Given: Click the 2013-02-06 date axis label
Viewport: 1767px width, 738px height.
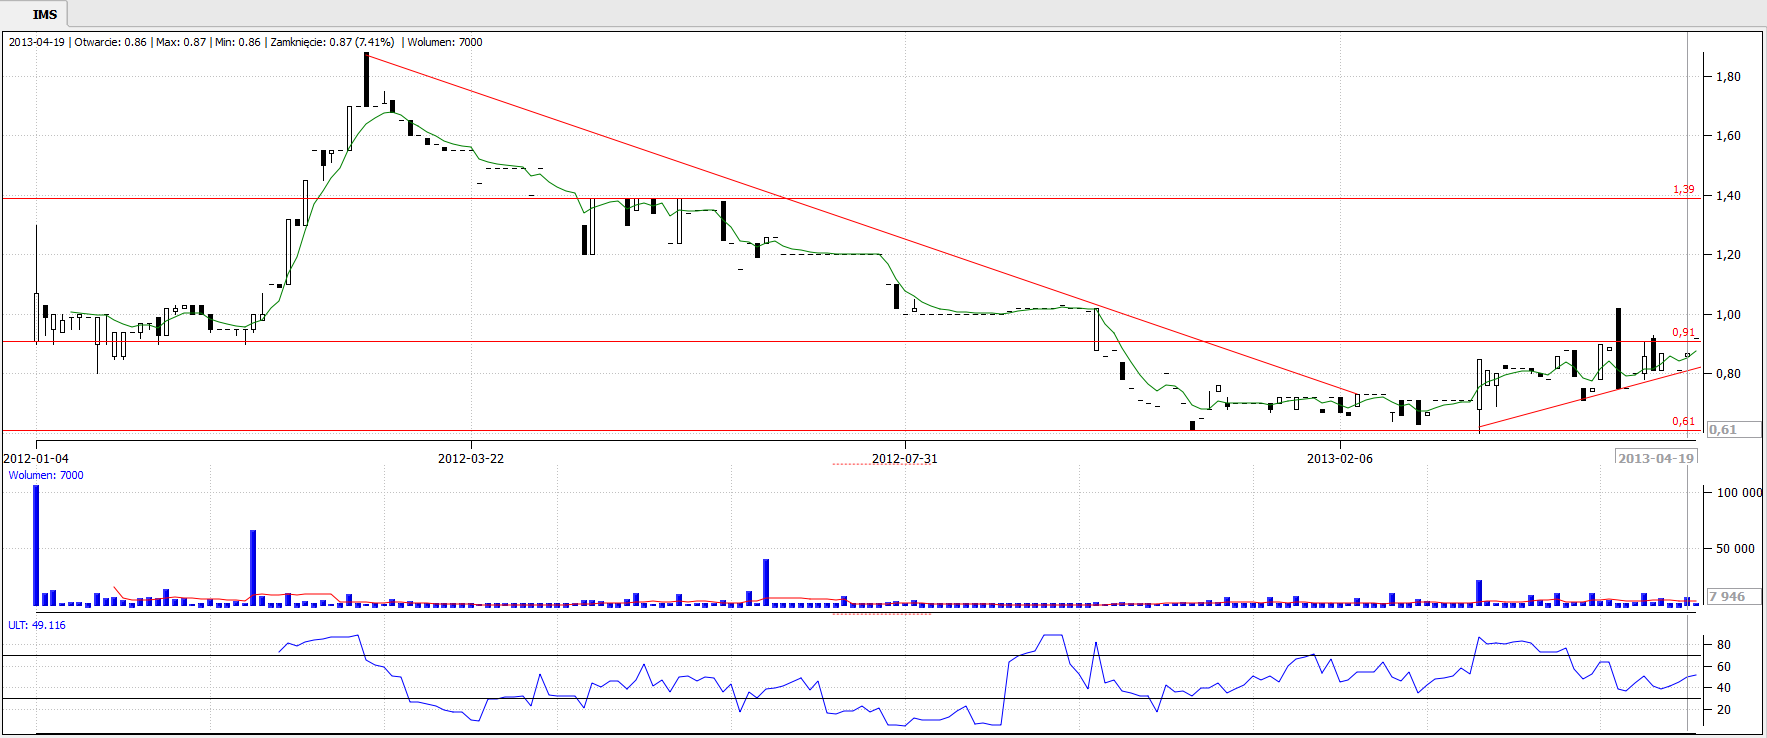Looking at the screenshot, I should click(1339, 458).
